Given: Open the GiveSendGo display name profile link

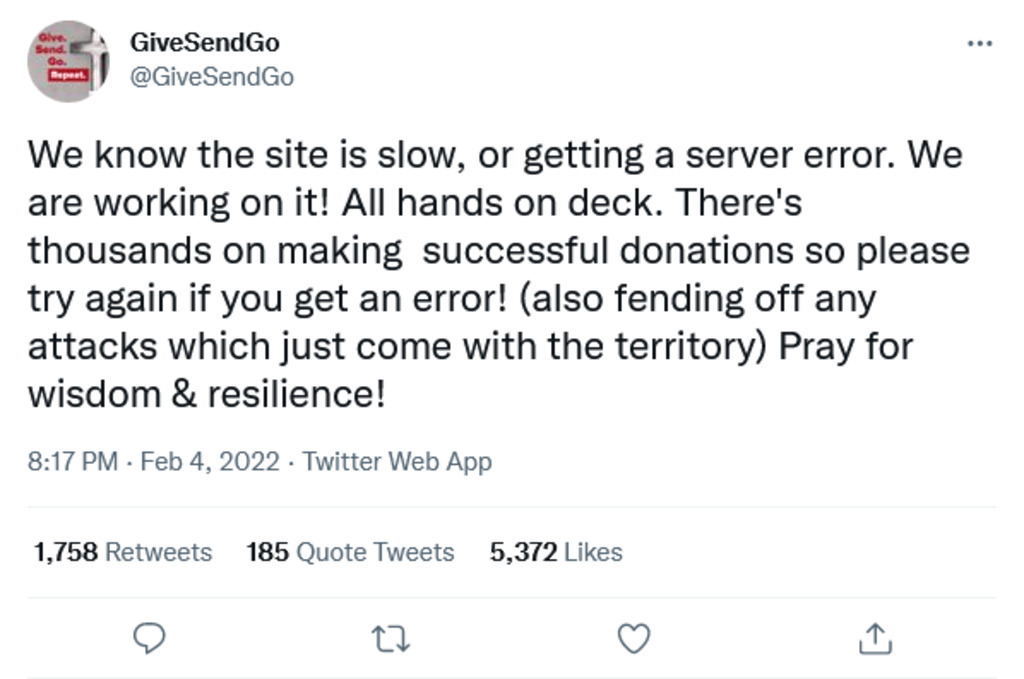Looking at the screenshot, I should tap(204, 42).
